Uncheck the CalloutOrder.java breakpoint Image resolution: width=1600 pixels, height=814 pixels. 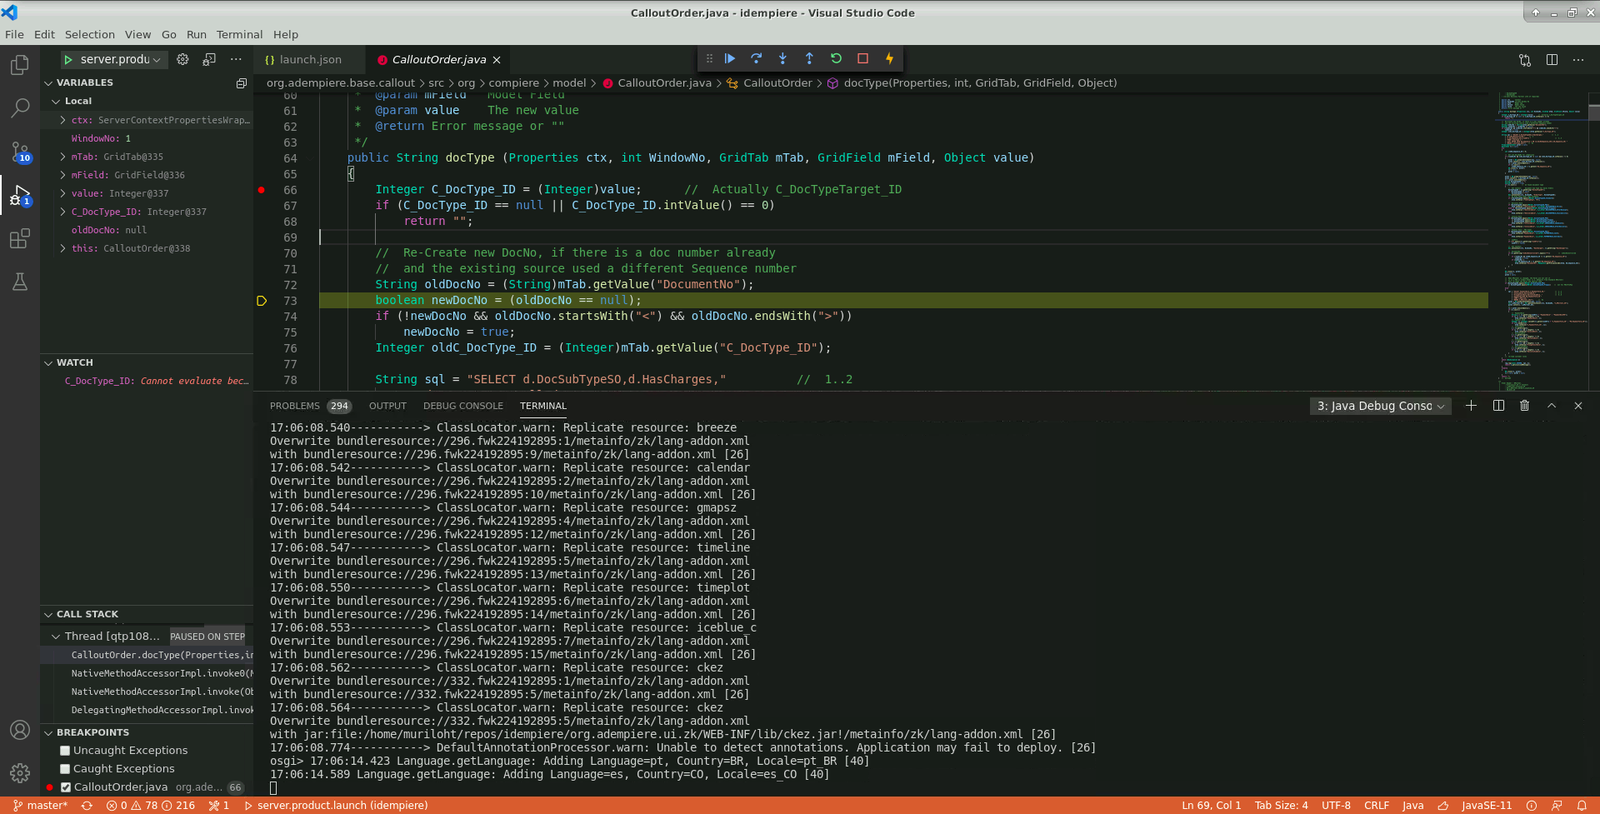(65, 787)
